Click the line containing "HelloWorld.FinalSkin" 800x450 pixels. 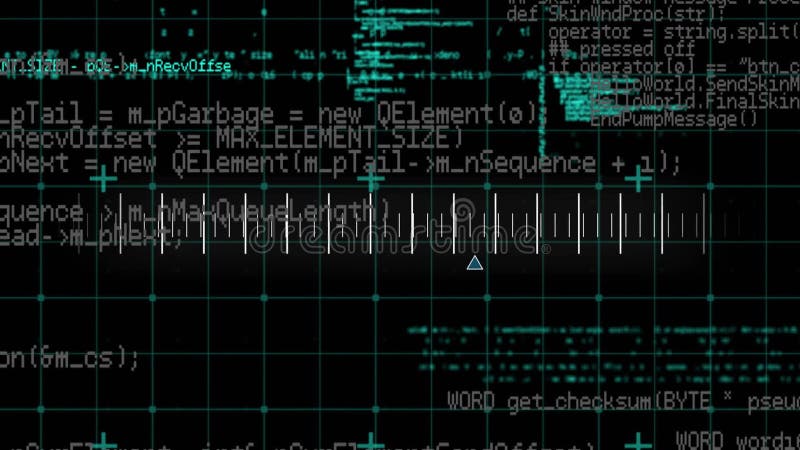click(x=695, y=101)
